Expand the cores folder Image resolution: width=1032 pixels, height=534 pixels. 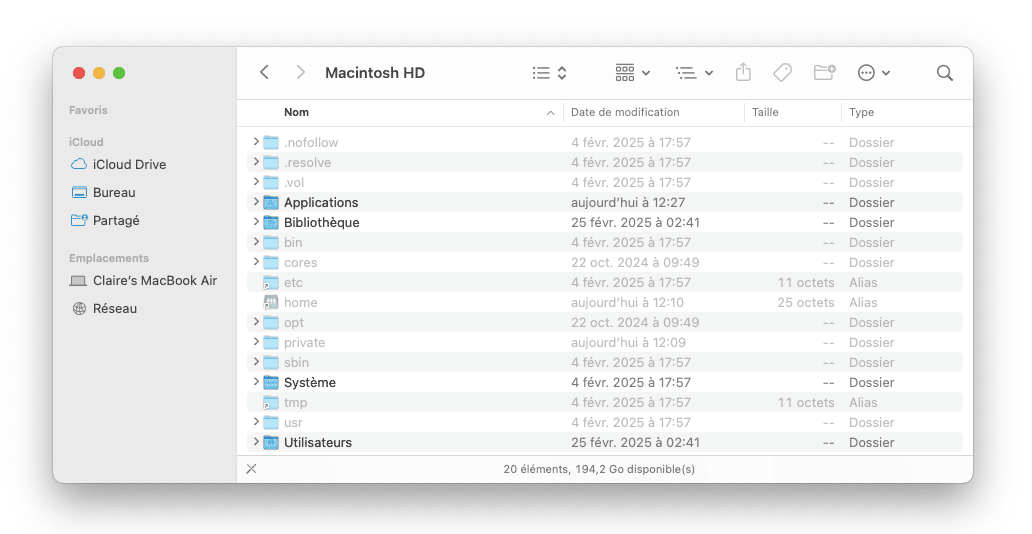pyautogui.click(x=256, y=262)
